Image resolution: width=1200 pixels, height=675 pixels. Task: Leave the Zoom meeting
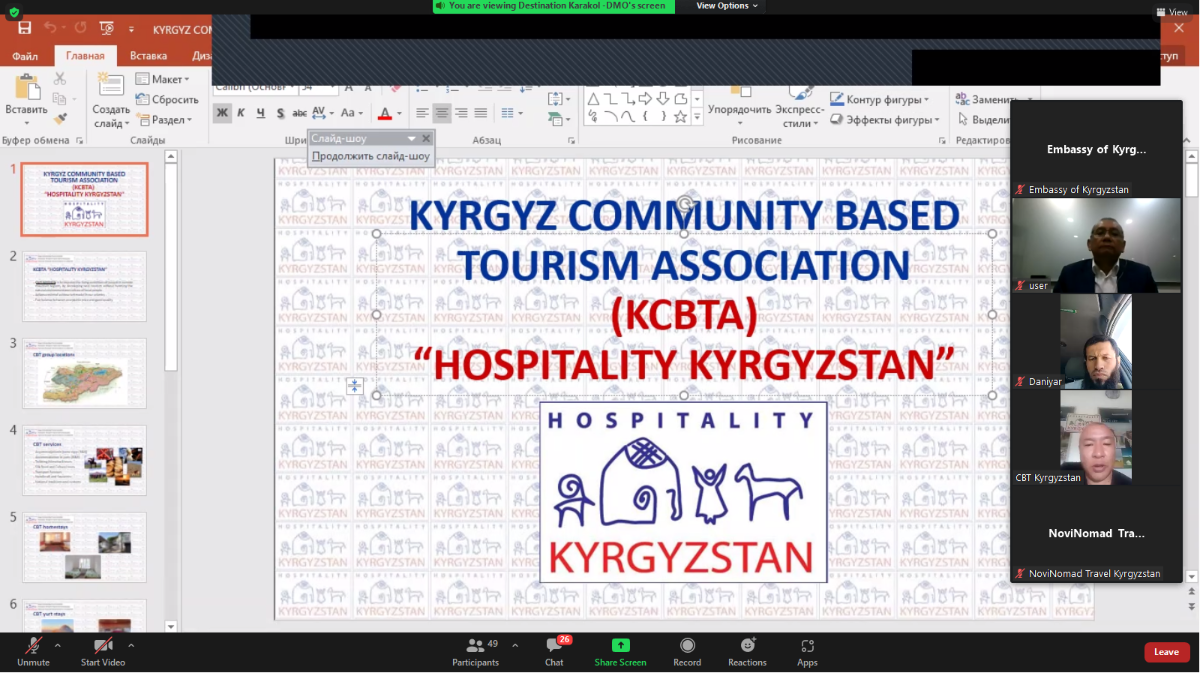(1166, 652)
